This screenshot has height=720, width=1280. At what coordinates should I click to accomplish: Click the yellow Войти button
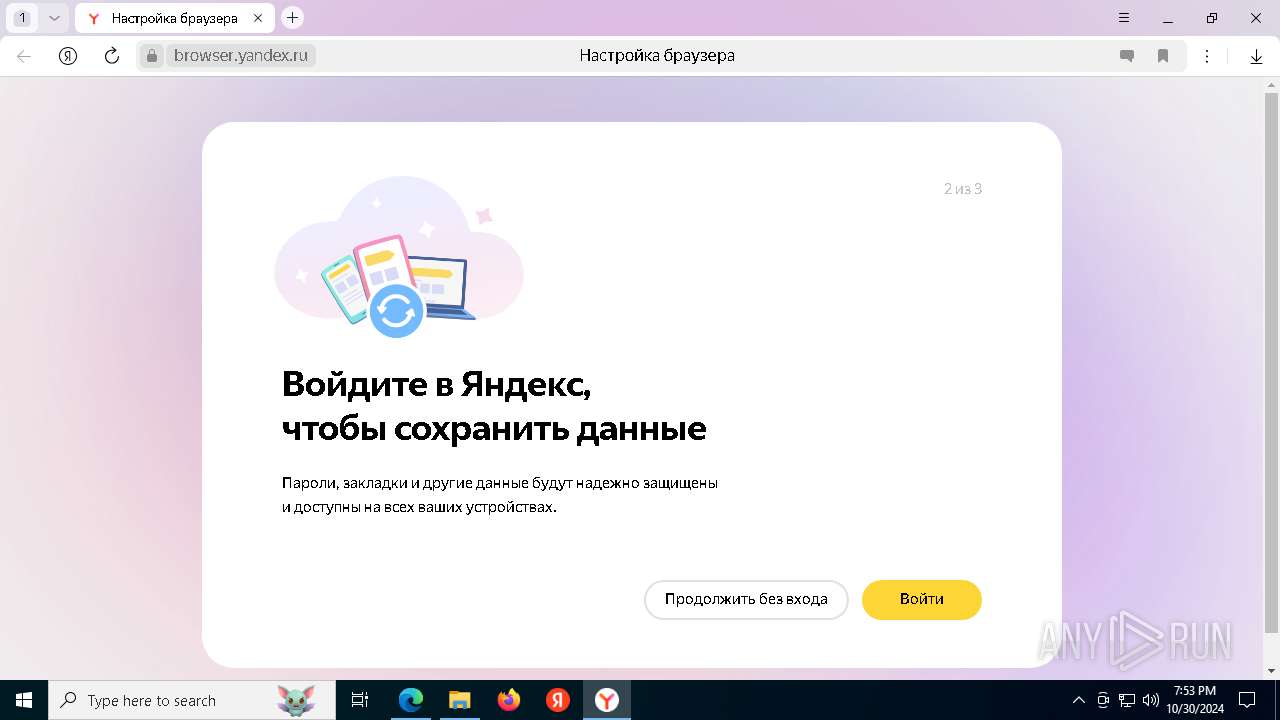[x=921, y=600]
